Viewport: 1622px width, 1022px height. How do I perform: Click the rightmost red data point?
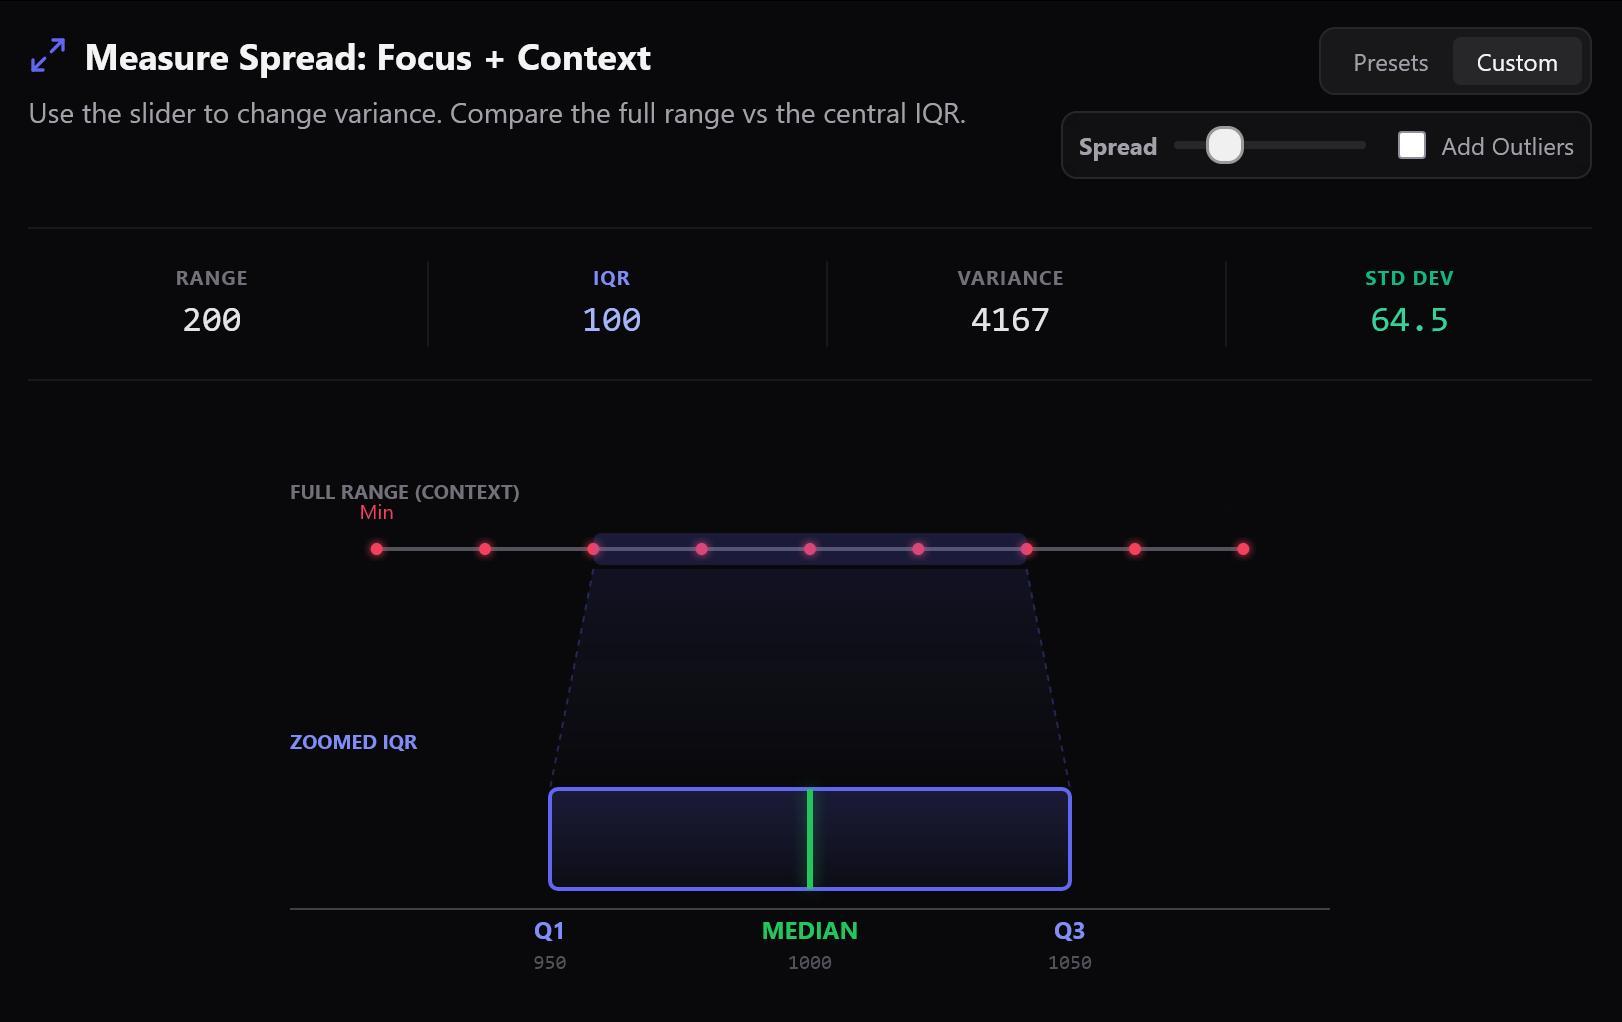click(1243, 549)
